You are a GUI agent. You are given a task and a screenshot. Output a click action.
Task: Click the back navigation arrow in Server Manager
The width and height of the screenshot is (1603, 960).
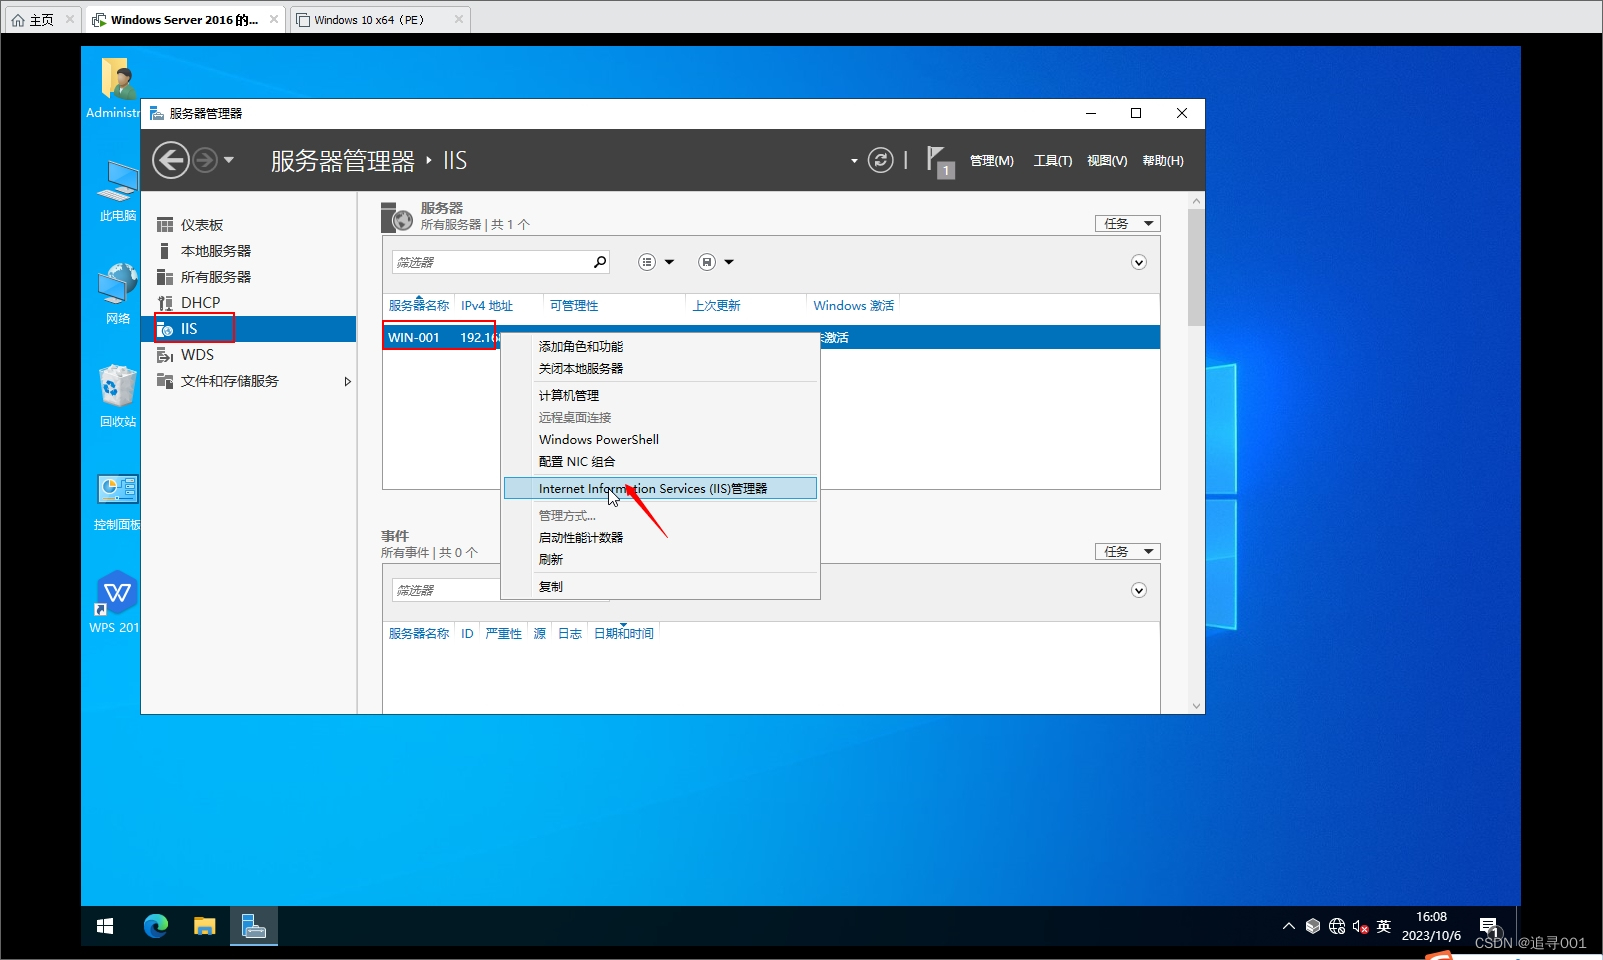coord(171,160)
